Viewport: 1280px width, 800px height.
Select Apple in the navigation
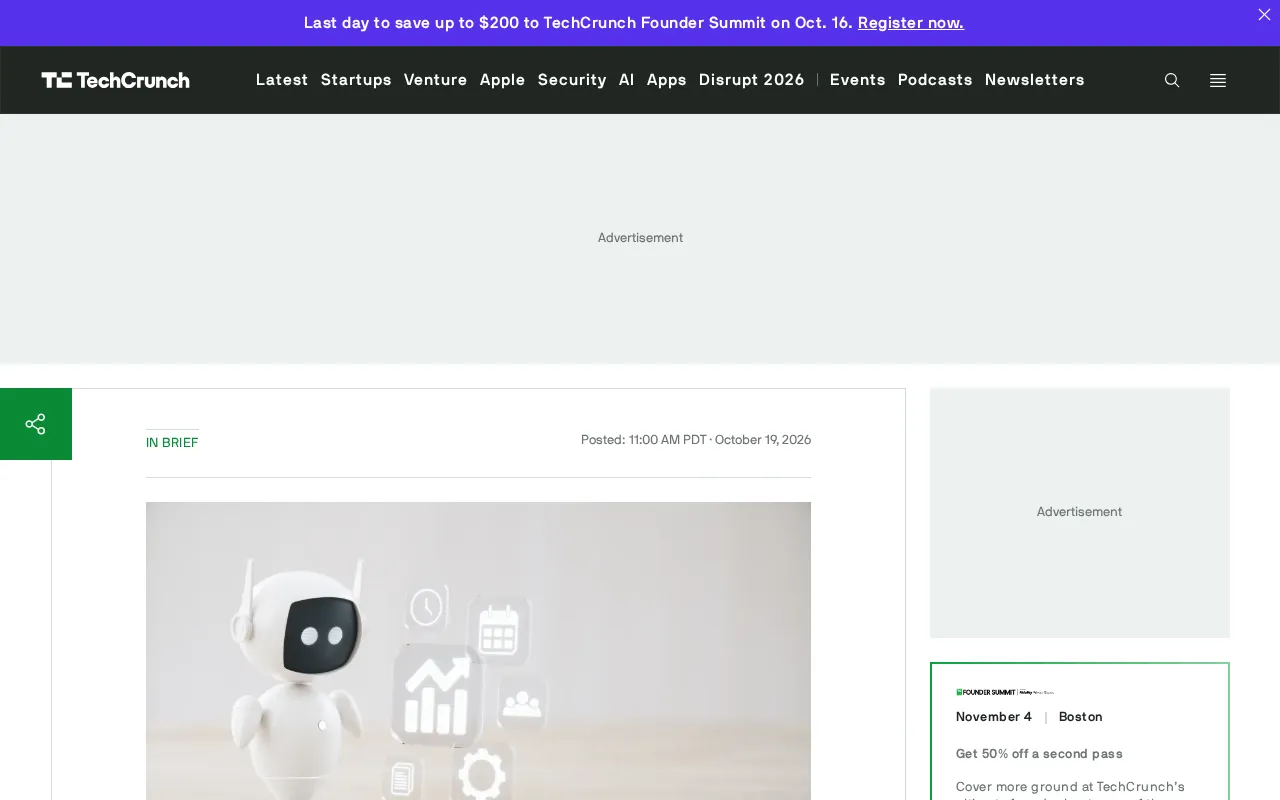tap(503, 80)
